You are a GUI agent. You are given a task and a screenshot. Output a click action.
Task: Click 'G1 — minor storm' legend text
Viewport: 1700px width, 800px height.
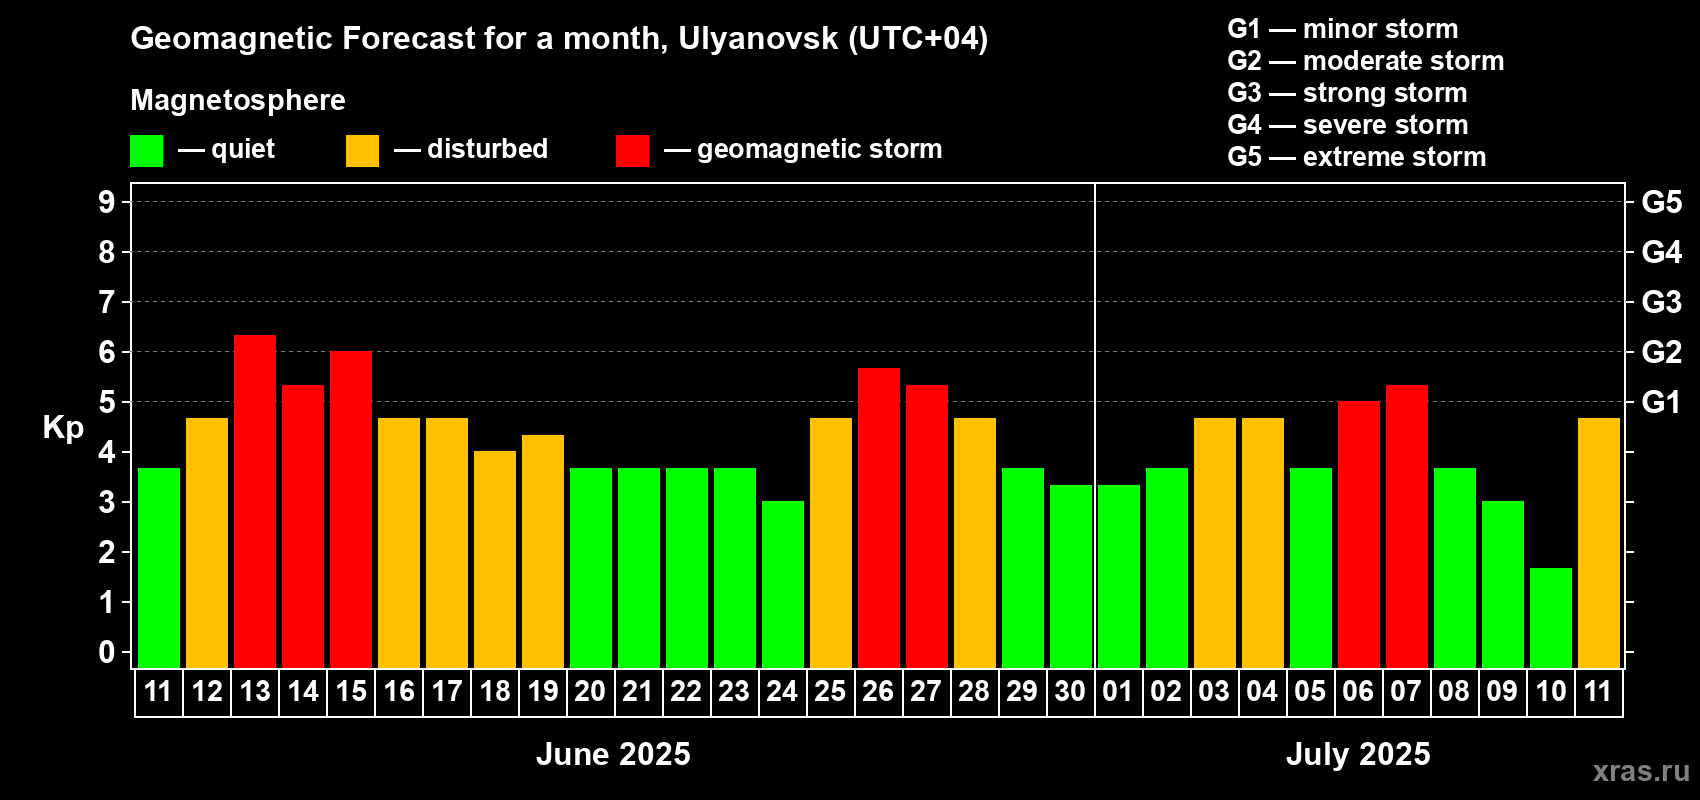point(1343,29)
